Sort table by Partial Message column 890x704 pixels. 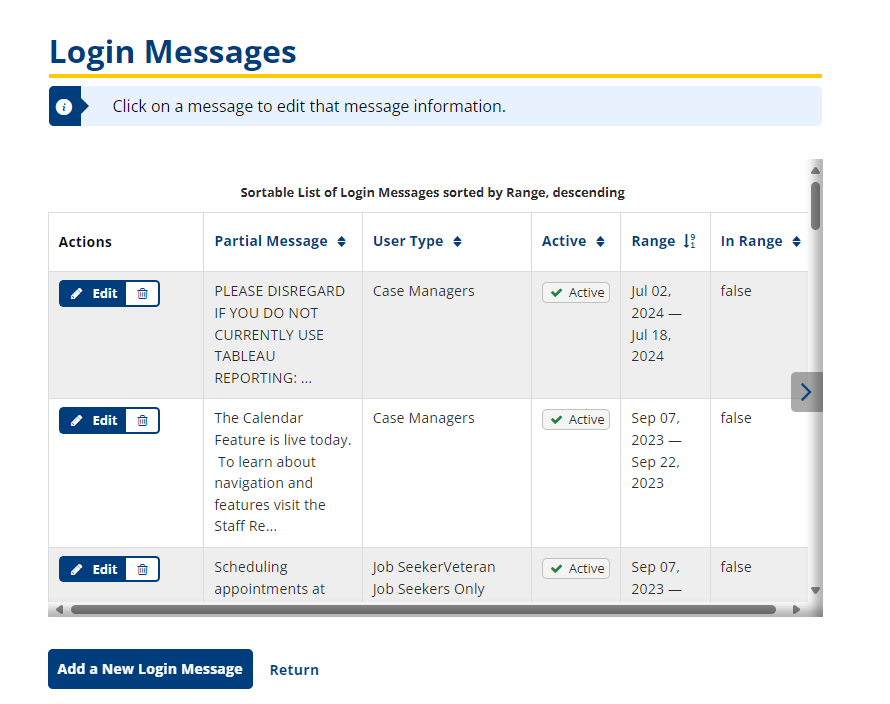point(280,241)
